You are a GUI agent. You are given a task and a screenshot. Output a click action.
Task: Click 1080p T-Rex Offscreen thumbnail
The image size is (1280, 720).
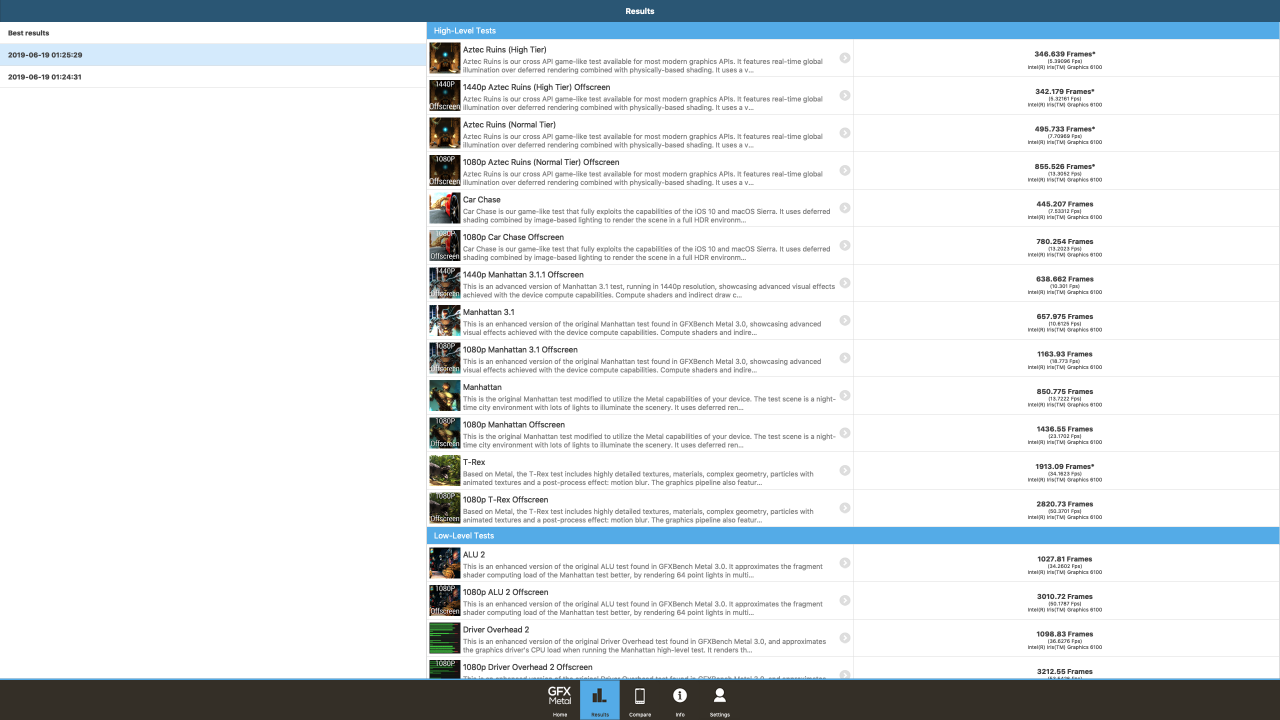coord(445,508)
